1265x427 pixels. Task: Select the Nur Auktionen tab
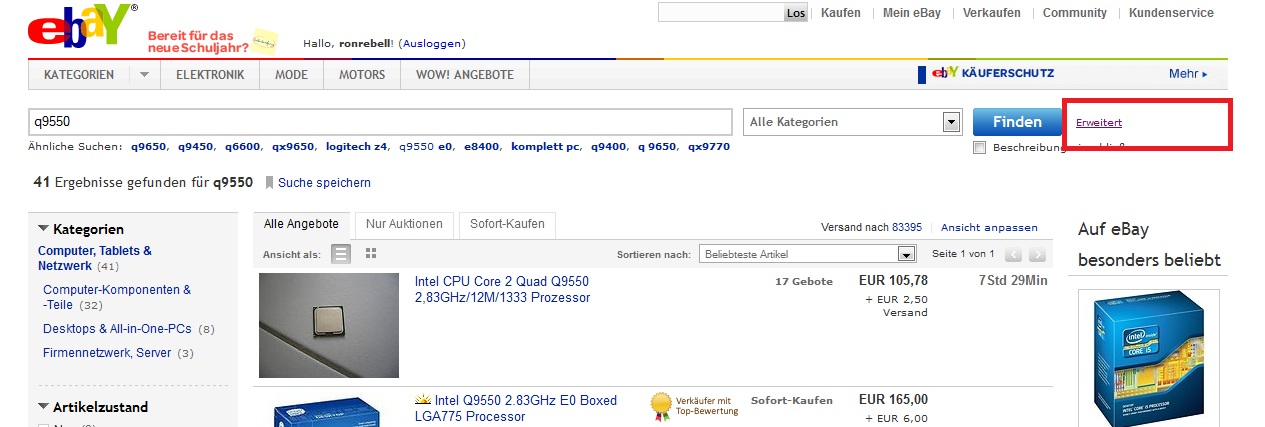coord(404,224)
